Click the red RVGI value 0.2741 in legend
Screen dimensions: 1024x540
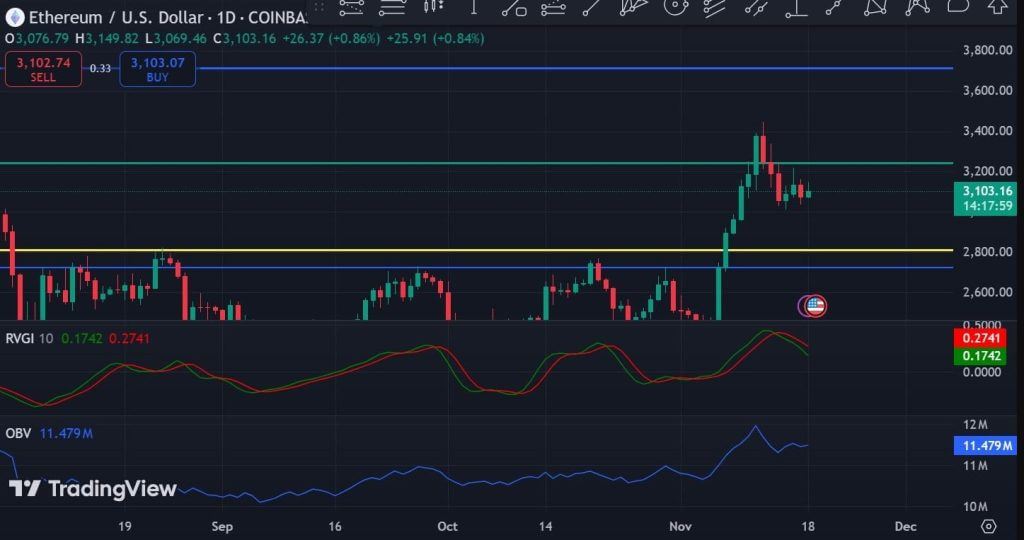(x=129, y=338)
